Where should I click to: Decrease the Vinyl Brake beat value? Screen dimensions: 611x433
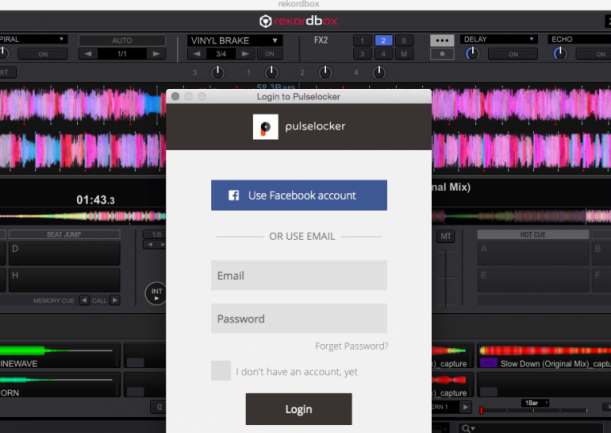(x=197, y=54)
